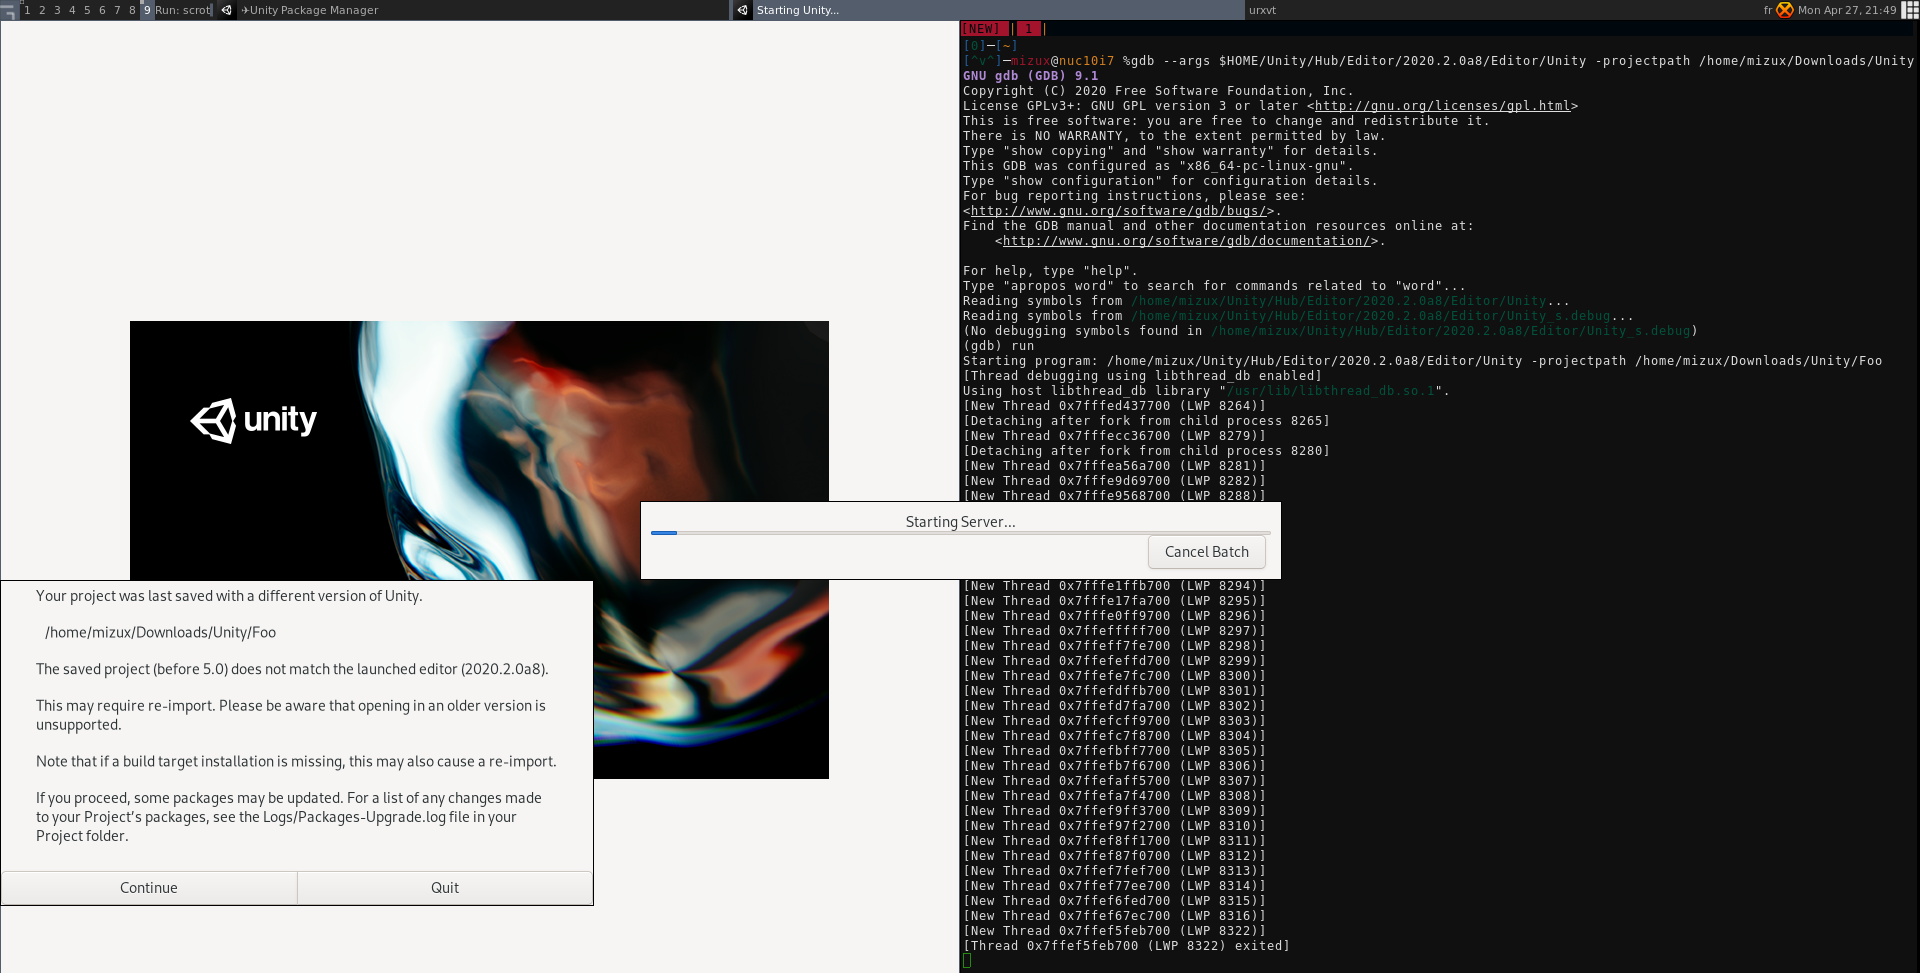Click the 'Note that if a build target' sentence

pyautogui.click(x=296, y=762)
